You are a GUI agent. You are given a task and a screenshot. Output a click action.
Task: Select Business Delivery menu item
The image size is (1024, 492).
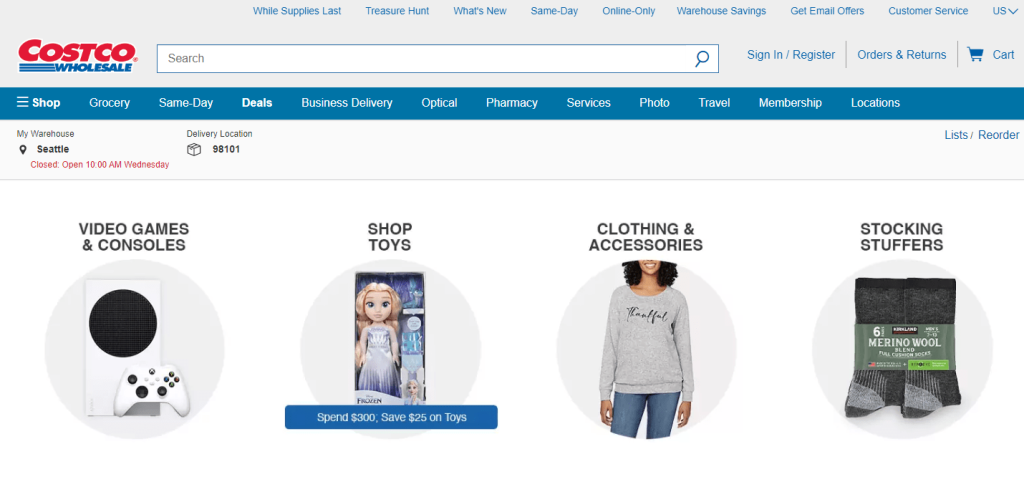click(347, 103)
